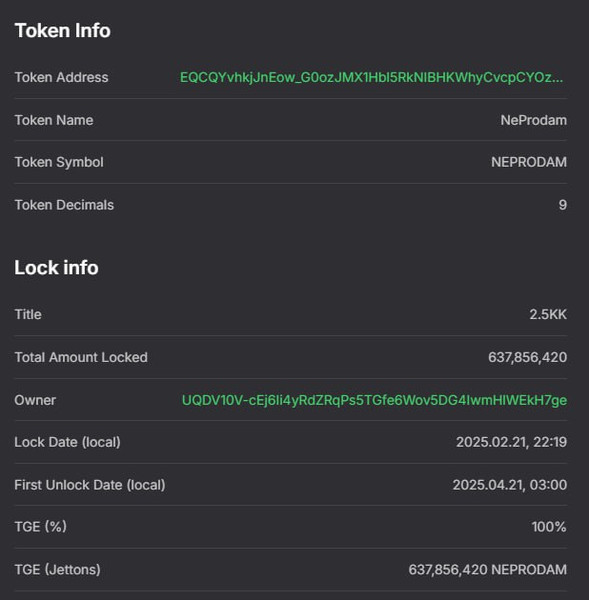The image size is (589, 600).
Task: Click the Lock Date value 2025.02.21
Action: click(x=511, y=442)
